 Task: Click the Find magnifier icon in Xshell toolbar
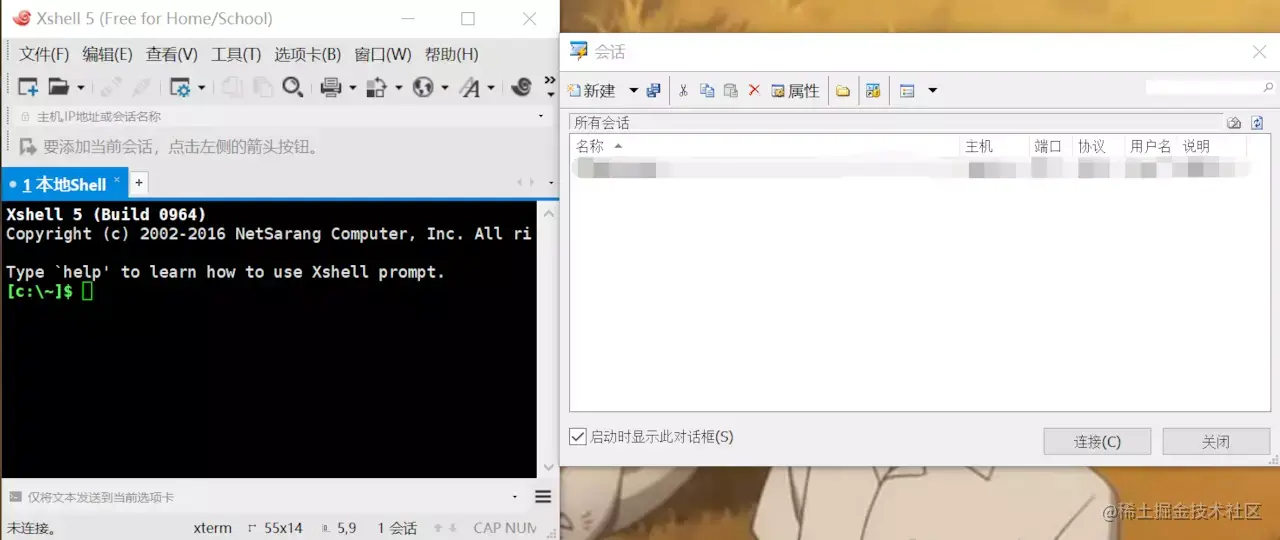click(x=292, y=88)
